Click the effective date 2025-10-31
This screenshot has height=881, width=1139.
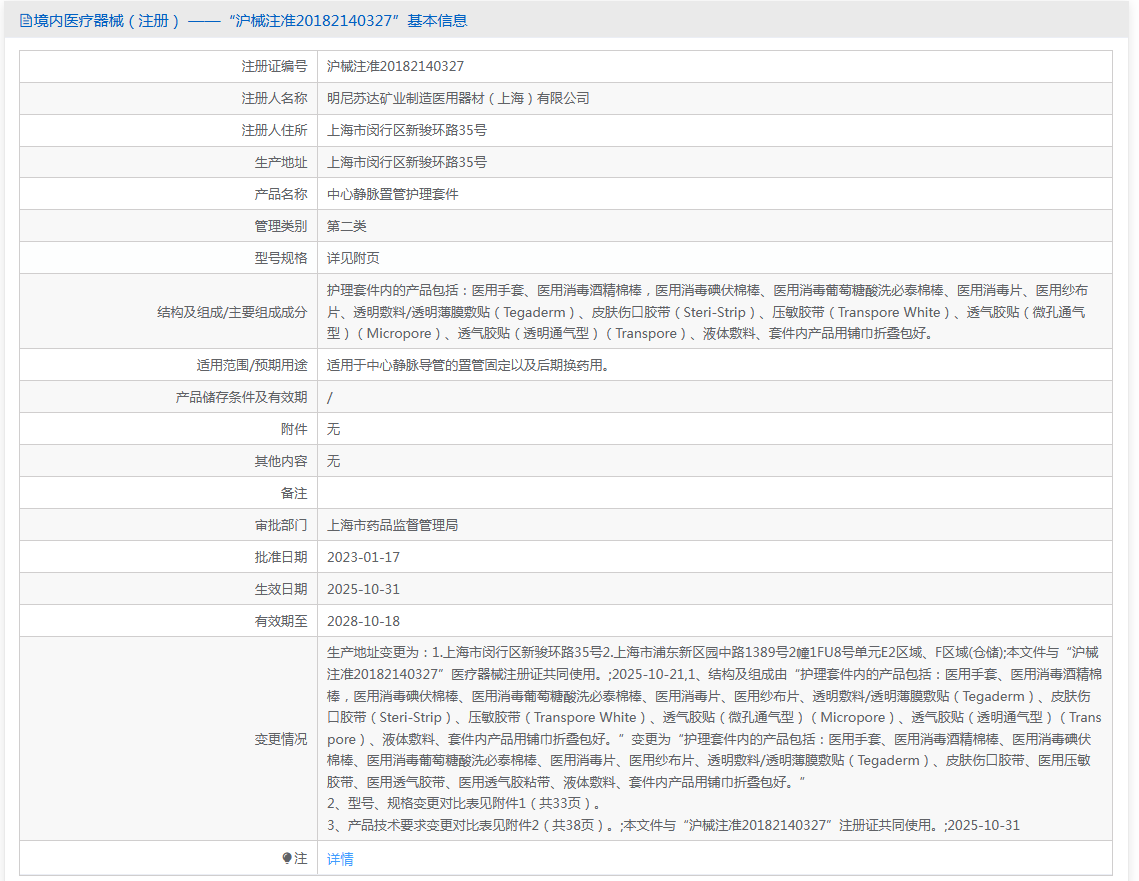point(363,589)
